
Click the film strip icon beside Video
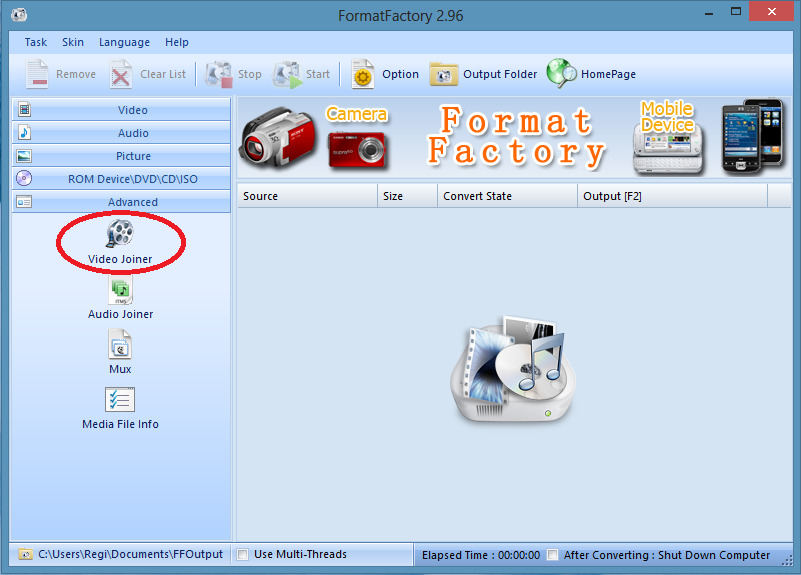24,109
